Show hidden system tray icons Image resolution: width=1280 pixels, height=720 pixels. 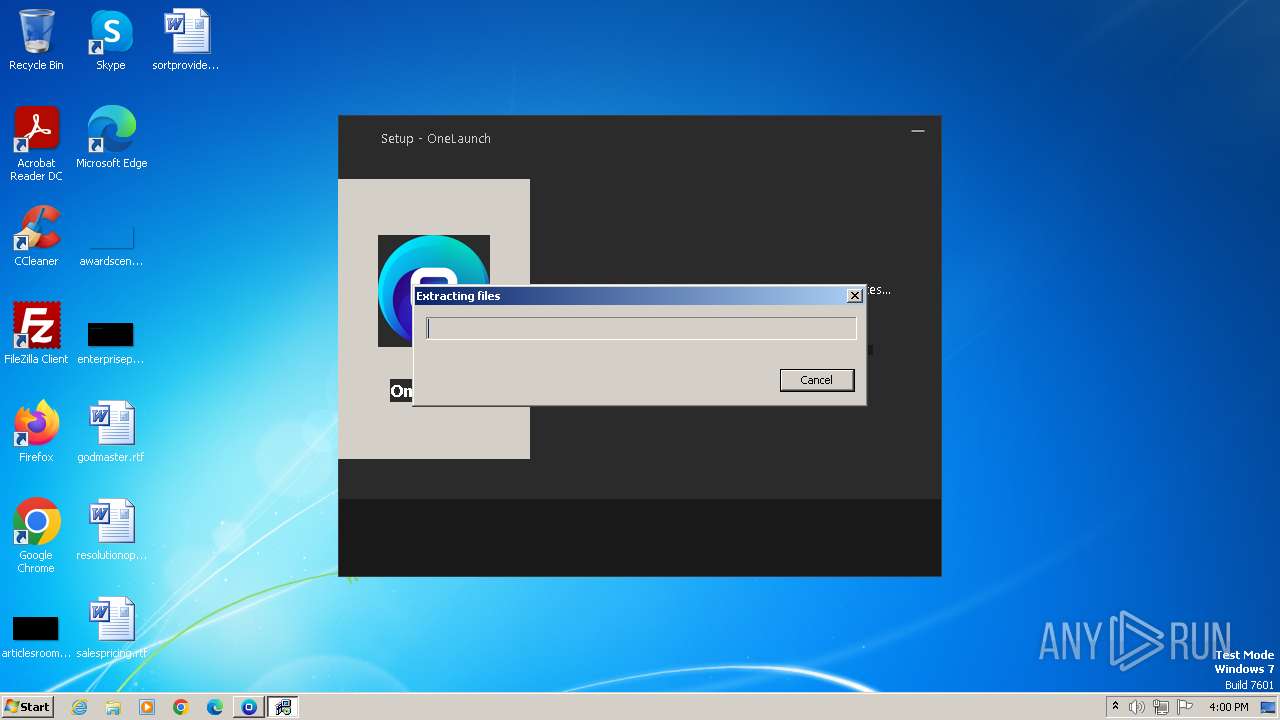[1115, 707]
